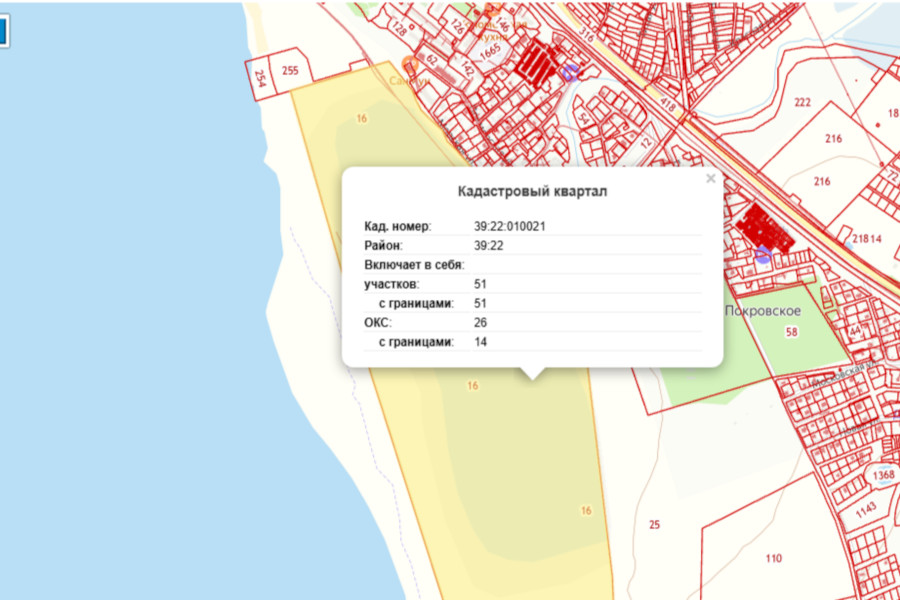This screenshot has width=900, height=600.
Task: Click the Район value 39:22
Action: tap(487, 246)
